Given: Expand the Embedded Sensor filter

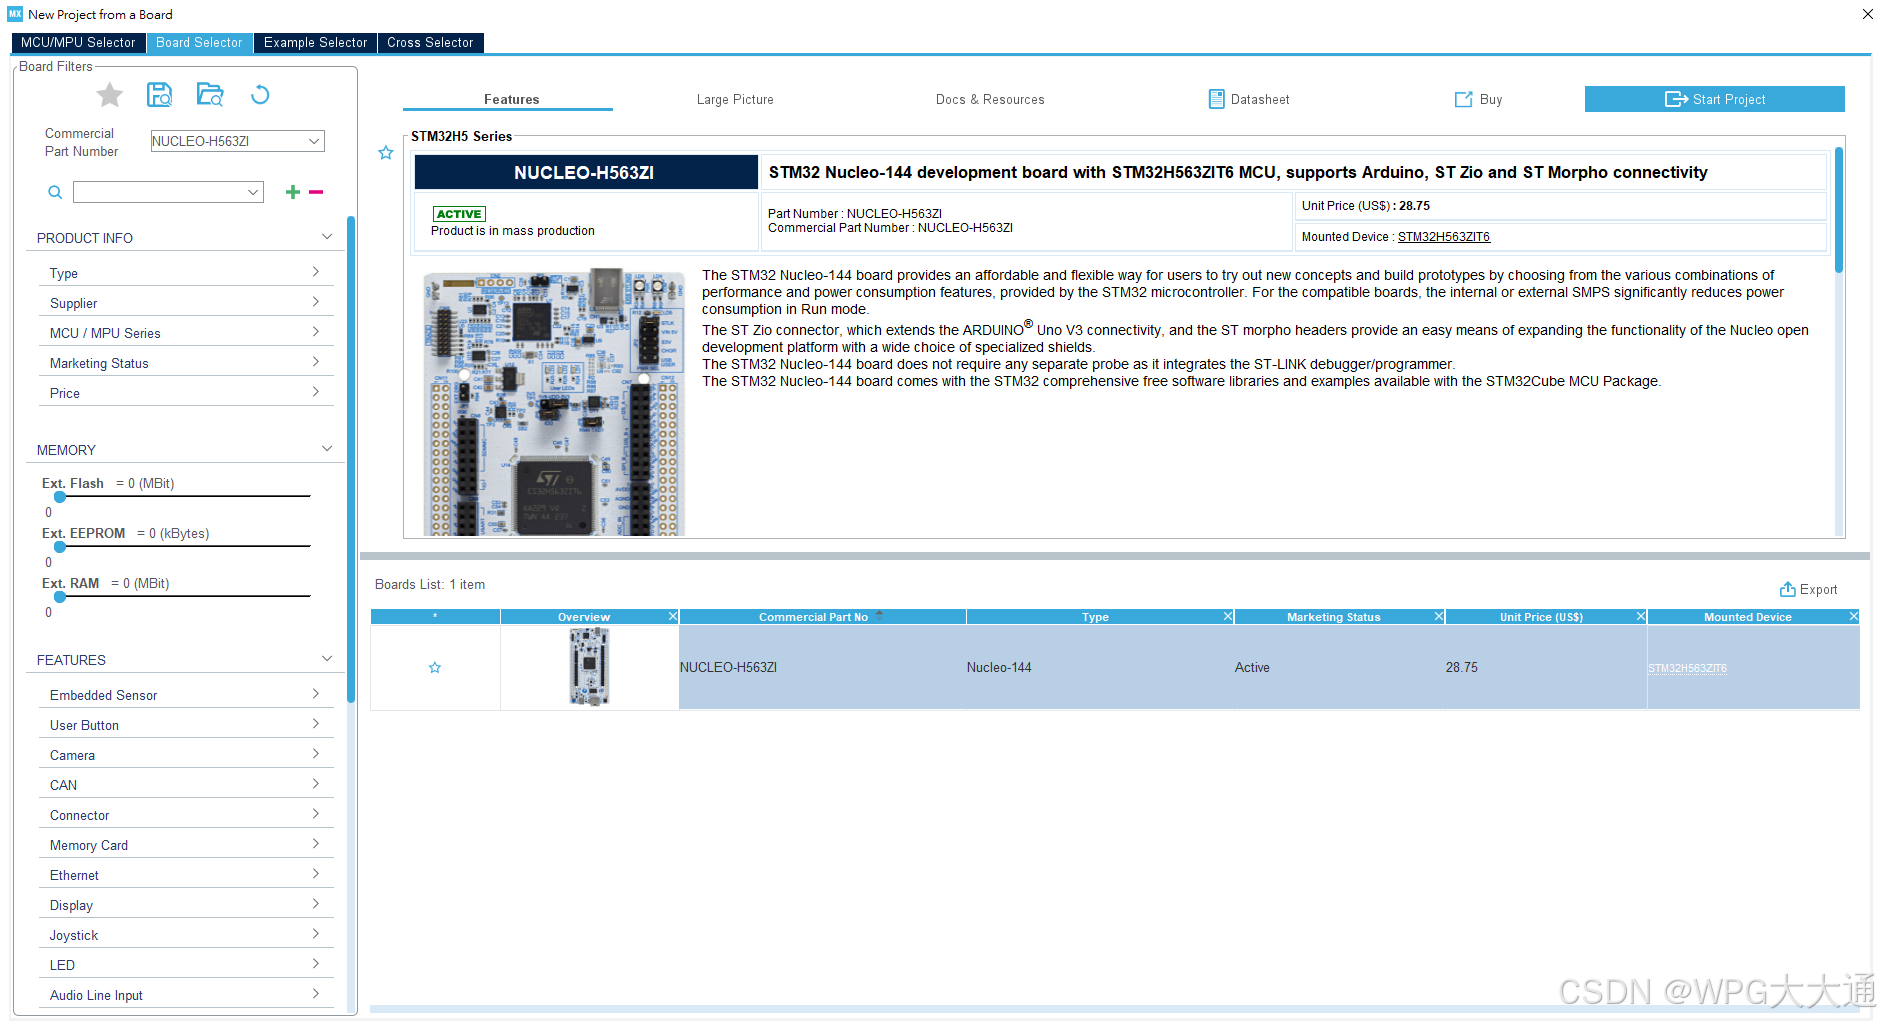Looking at the screenshot, I should (x=316, y=694).
